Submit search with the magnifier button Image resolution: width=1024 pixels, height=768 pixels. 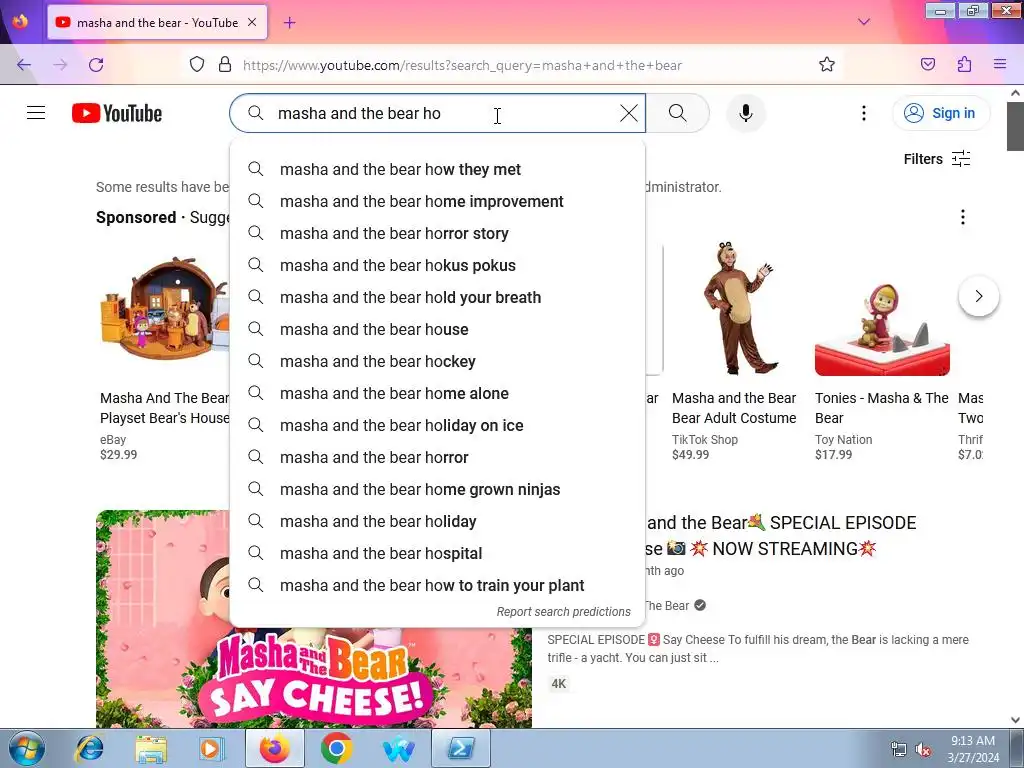point(678,113)
